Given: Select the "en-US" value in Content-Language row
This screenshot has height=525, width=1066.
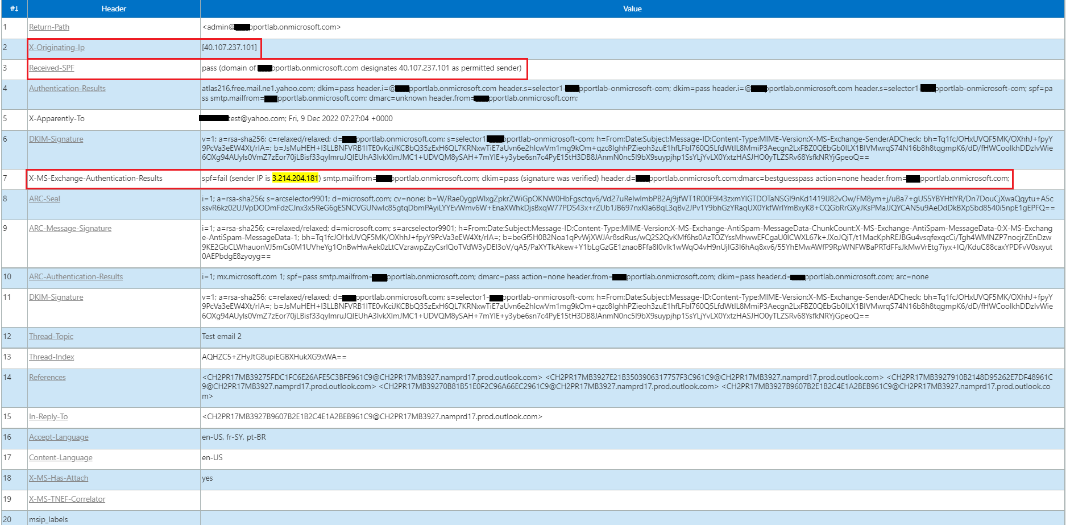Looking at the screenshot, I should [212, 458].
